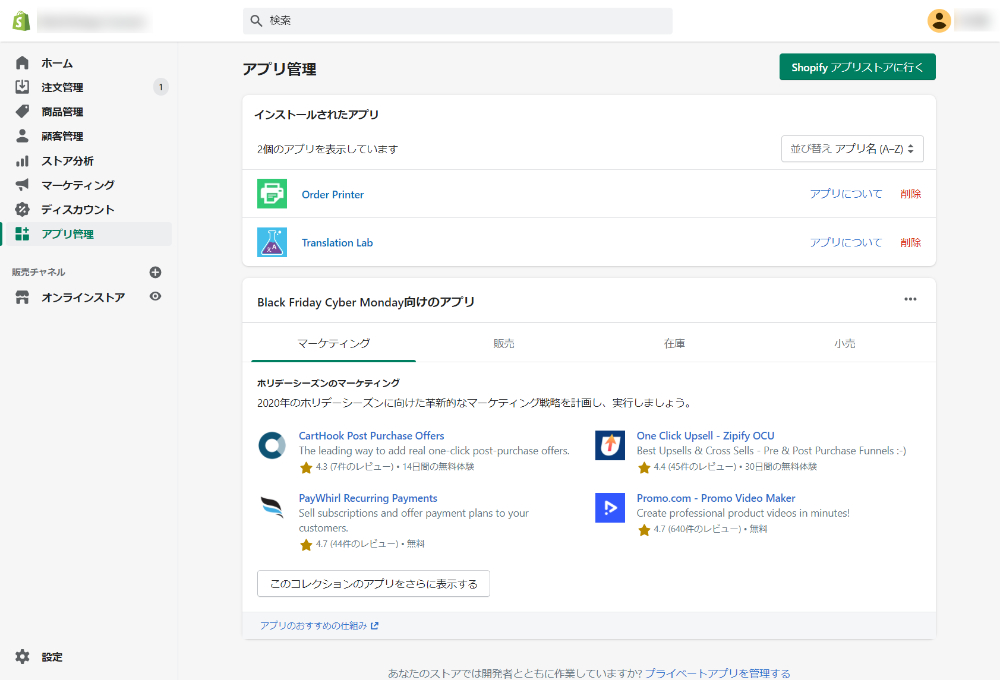Open the Translation Lab app link

(x=337, y=242)
